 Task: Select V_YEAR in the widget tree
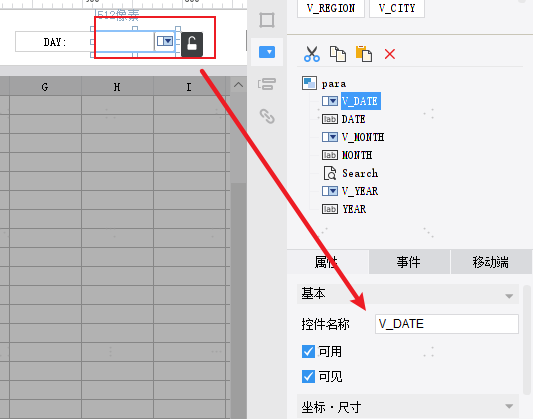[x=360, y=191]
